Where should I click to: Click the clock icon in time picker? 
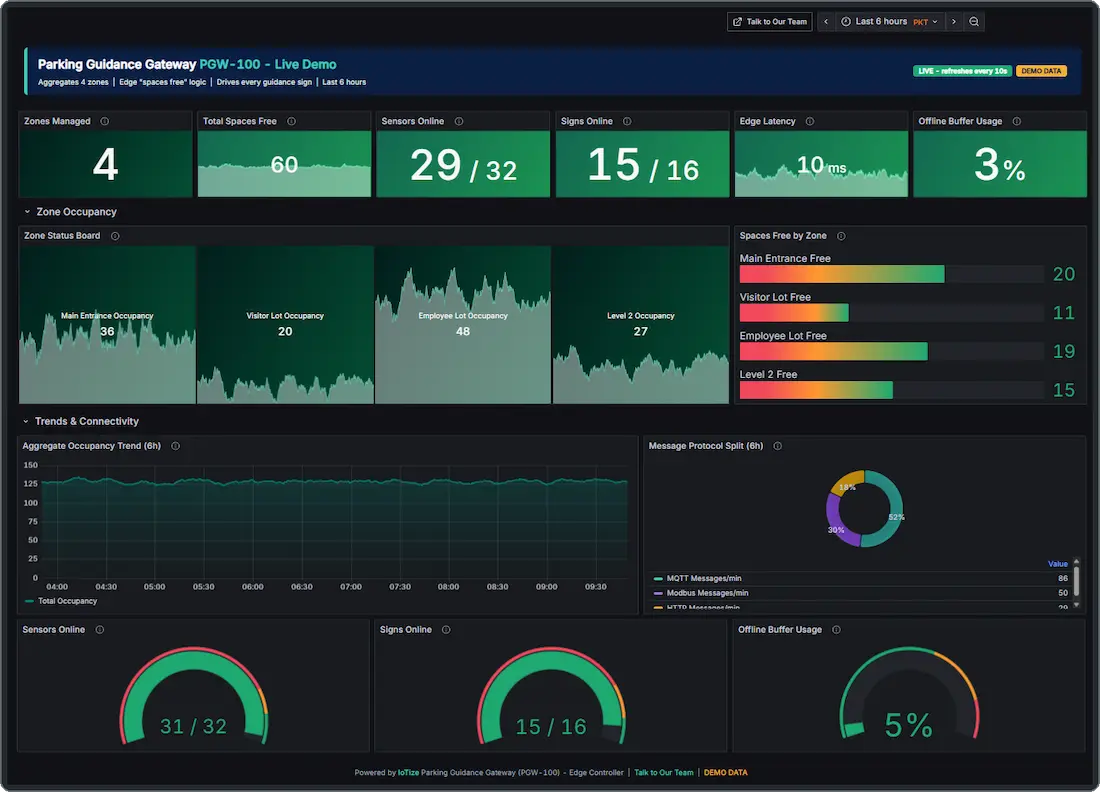point(846,22)
